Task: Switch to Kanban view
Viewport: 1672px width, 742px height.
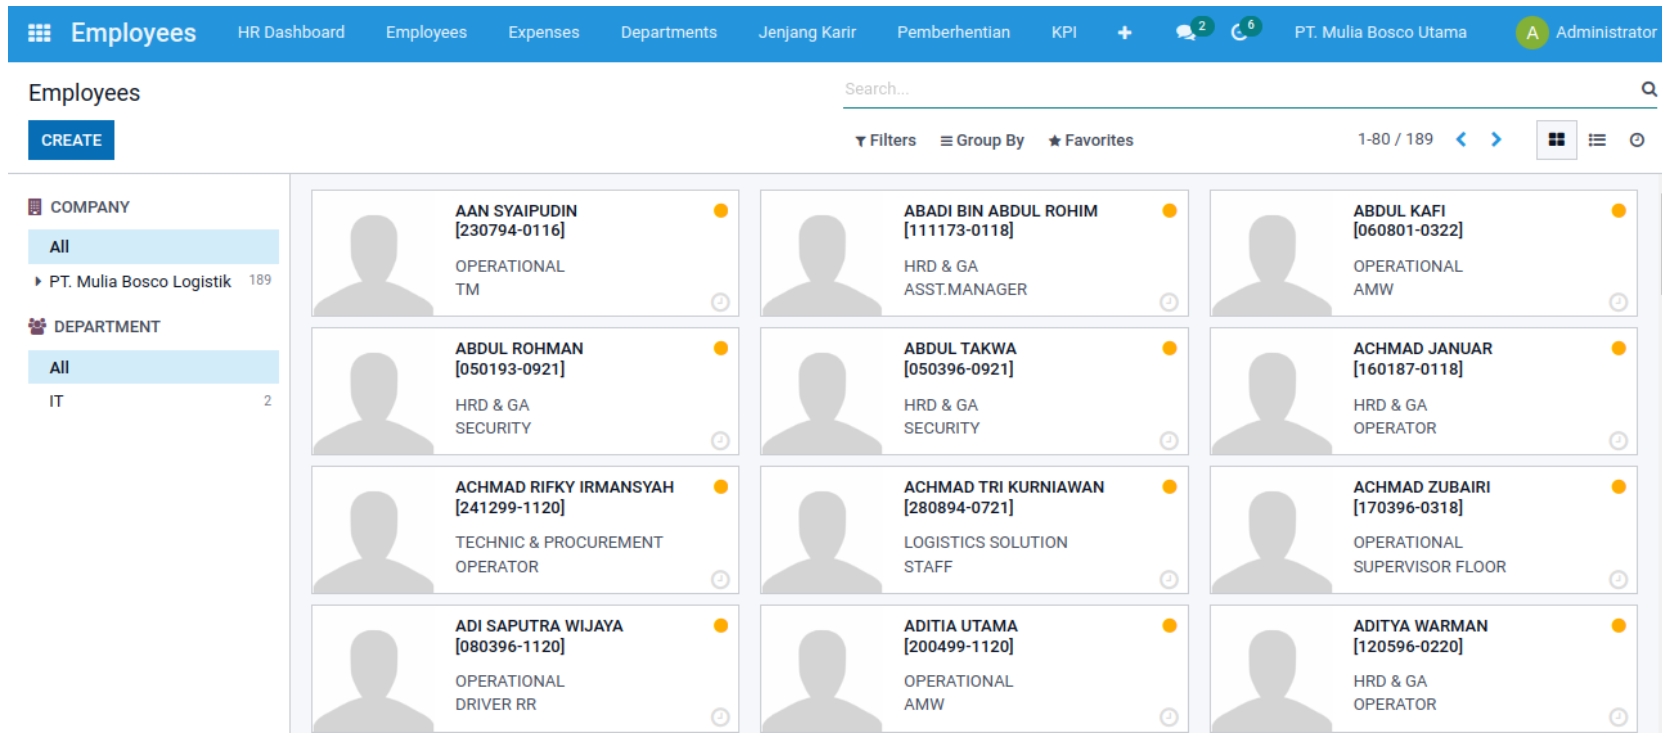Action: click(1556, 140)
